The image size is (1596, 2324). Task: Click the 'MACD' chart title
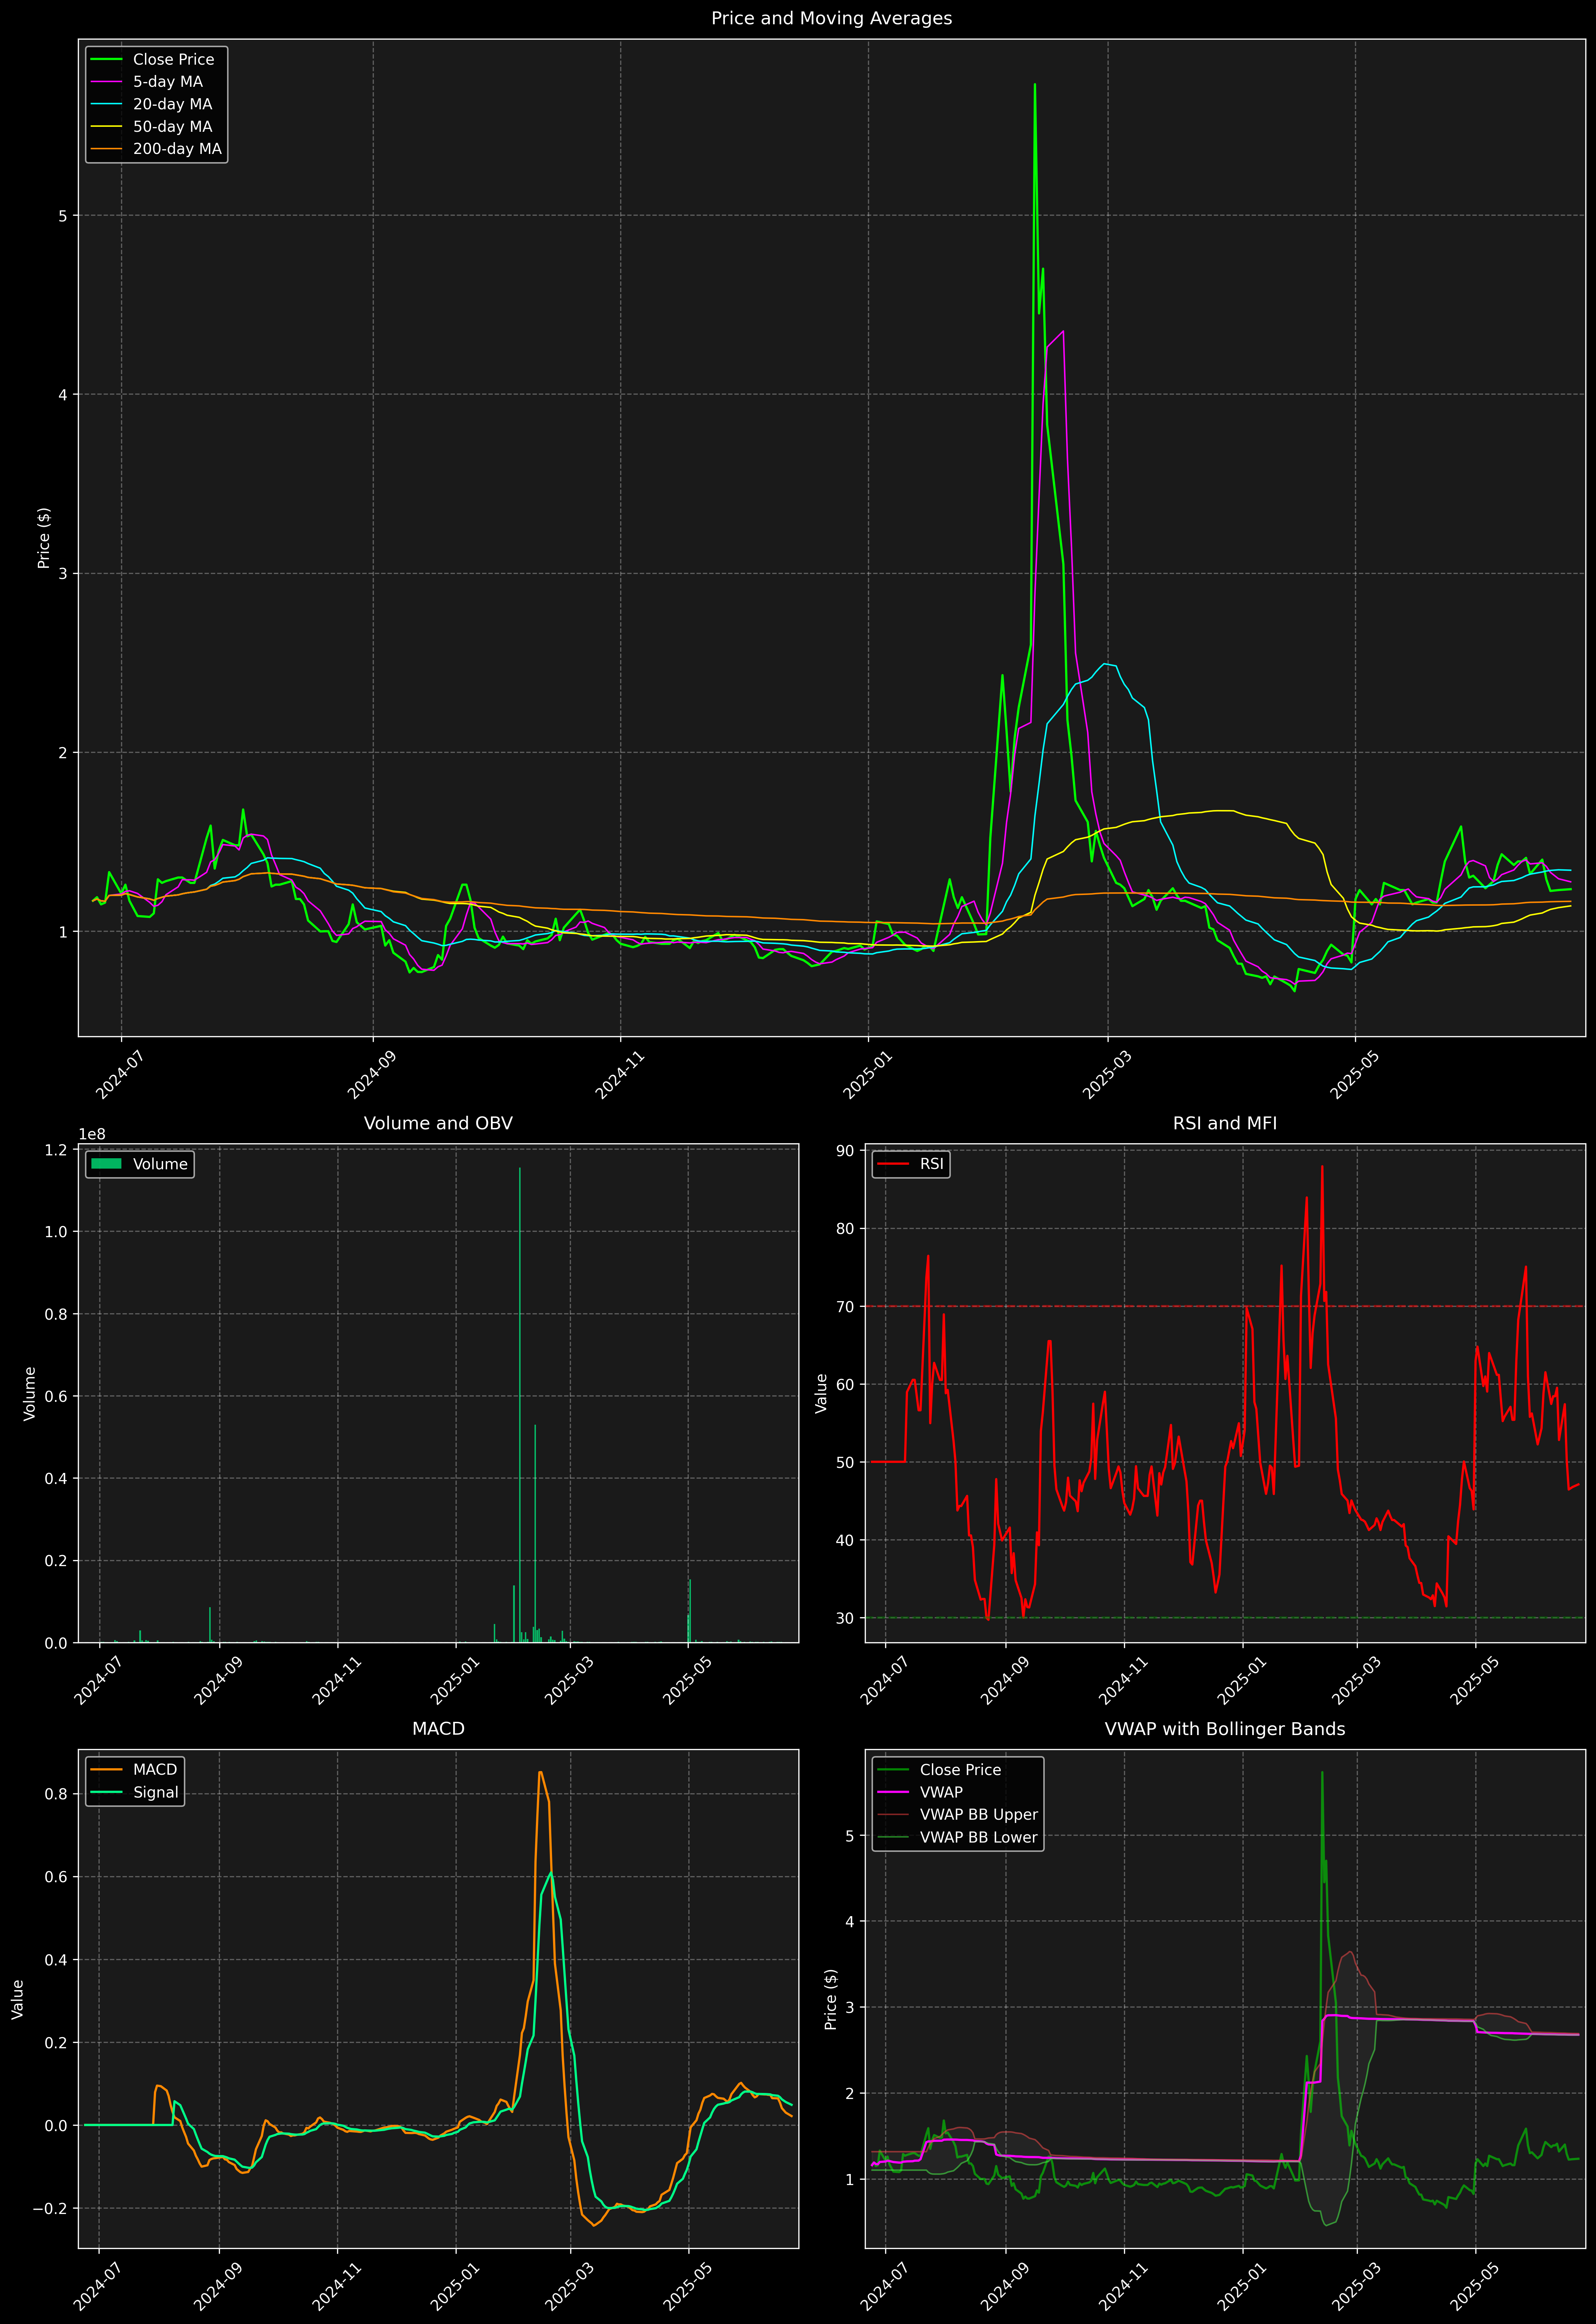point(438,1729)
